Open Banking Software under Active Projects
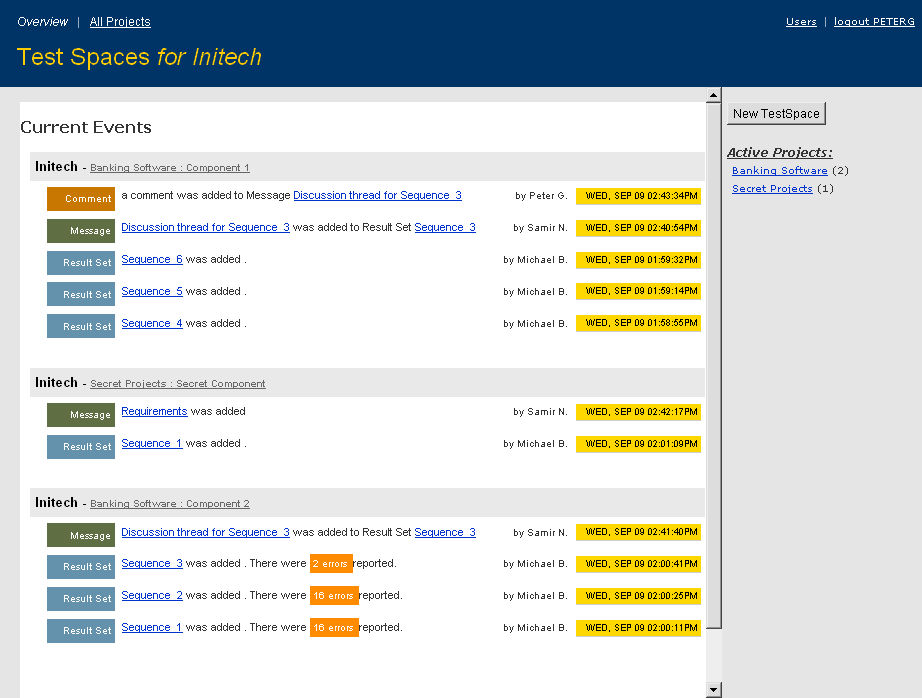Viewport: 922px width, 698px height. 779,171
